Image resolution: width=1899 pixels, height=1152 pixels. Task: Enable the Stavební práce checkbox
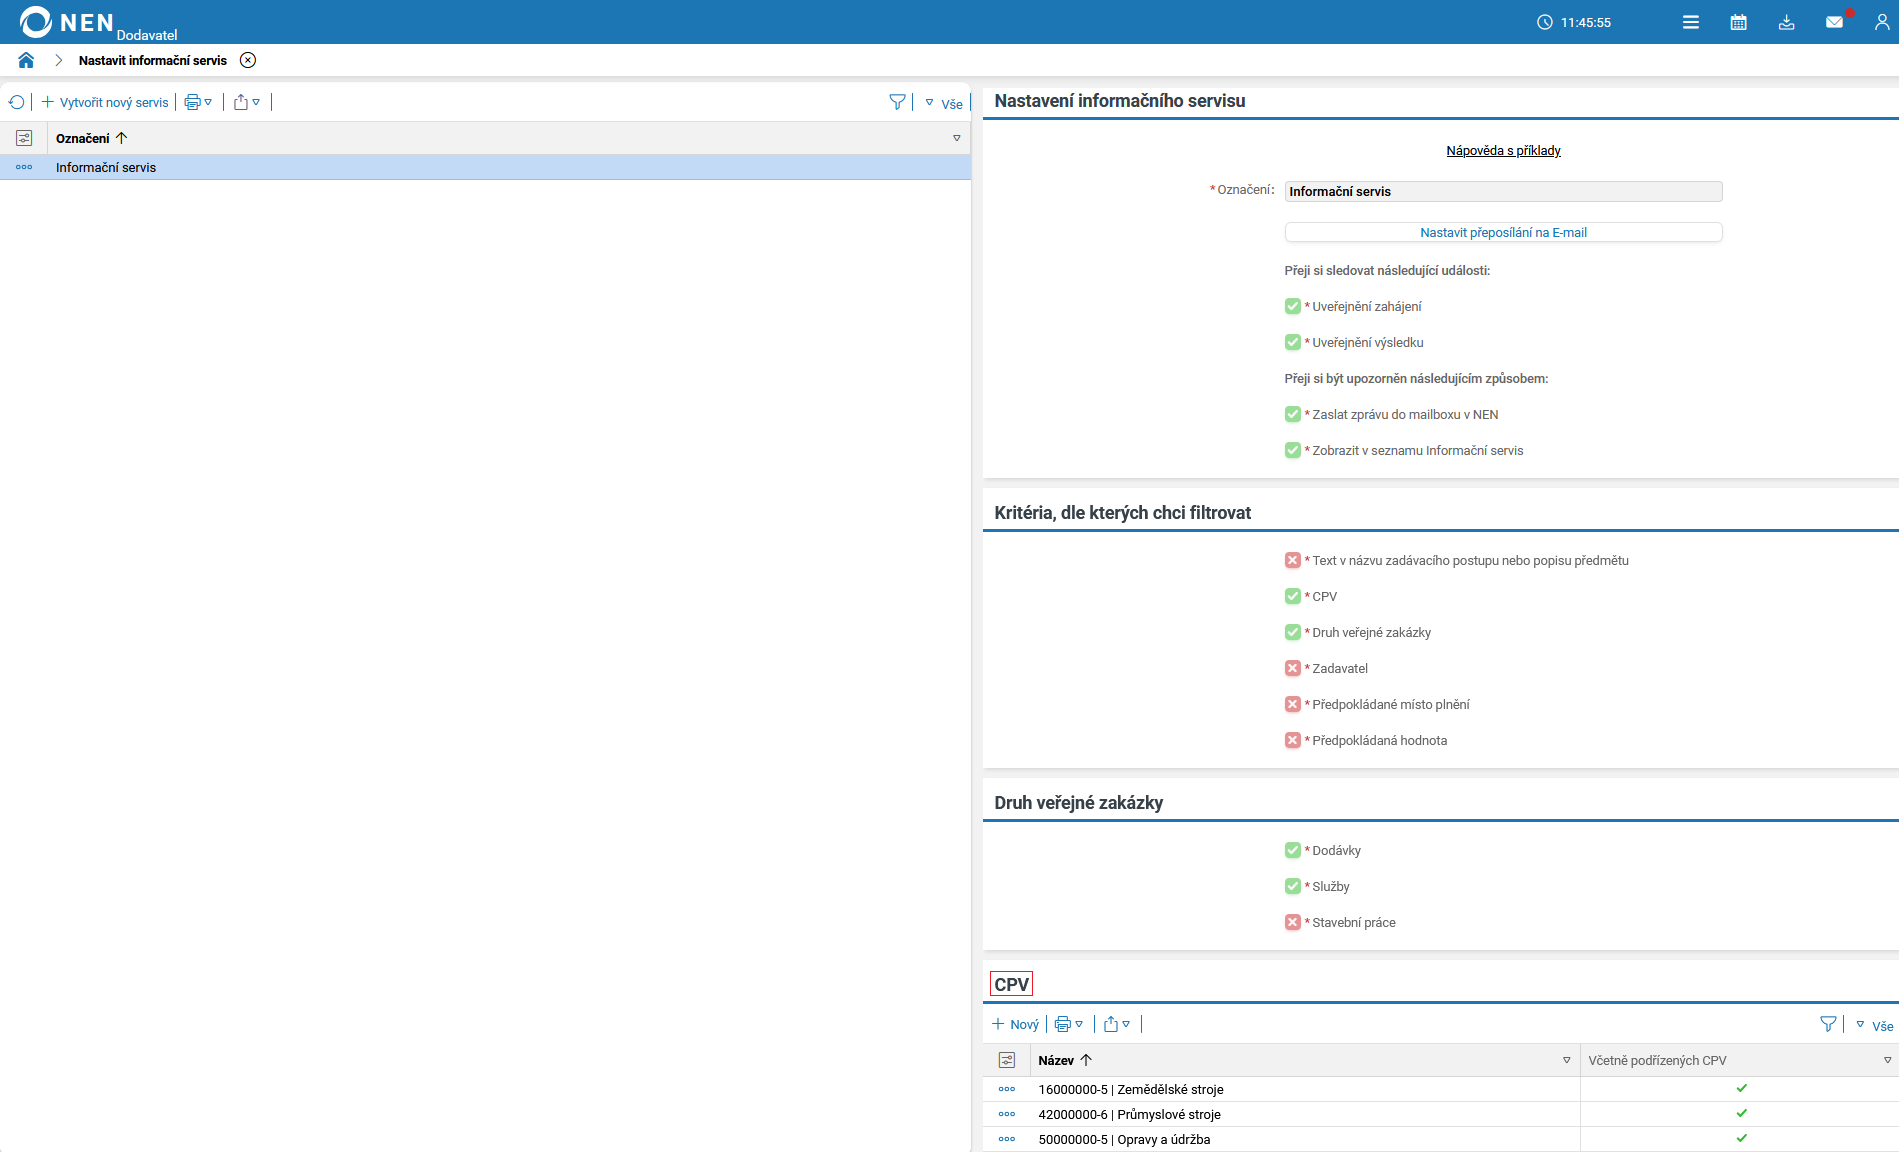tap(1292, 922)
